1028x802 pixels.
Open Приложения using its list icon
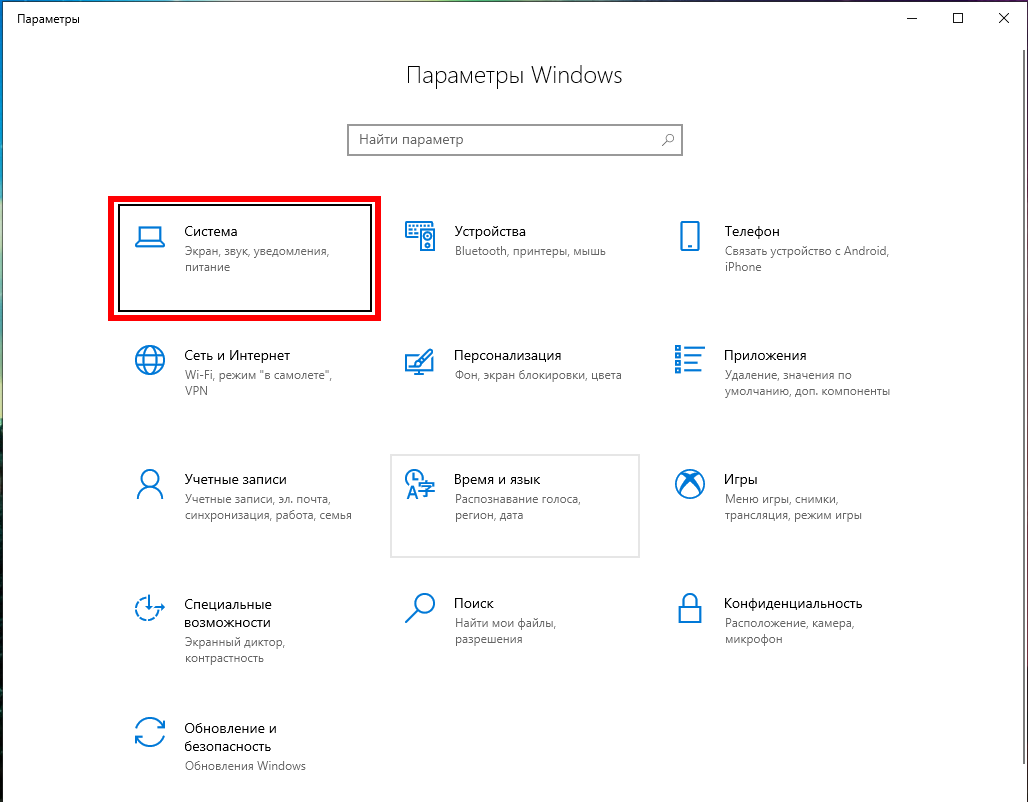pyautogui.click(x=689, y=360)
